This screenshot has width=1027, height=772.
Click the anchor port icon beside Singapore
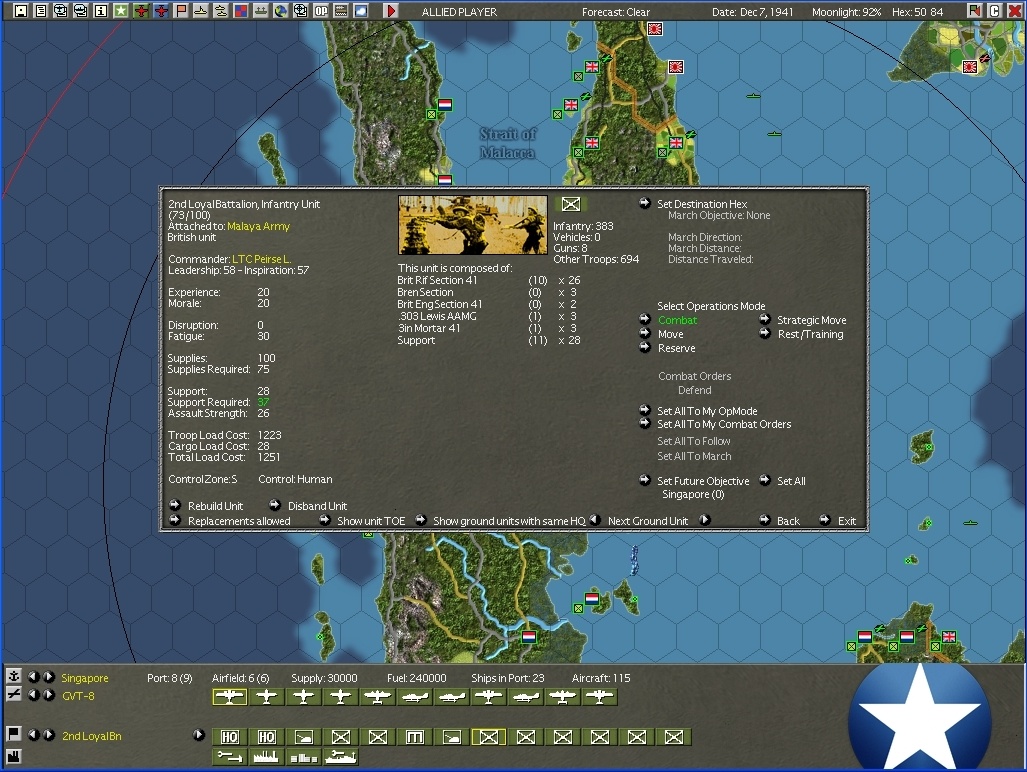14,677
